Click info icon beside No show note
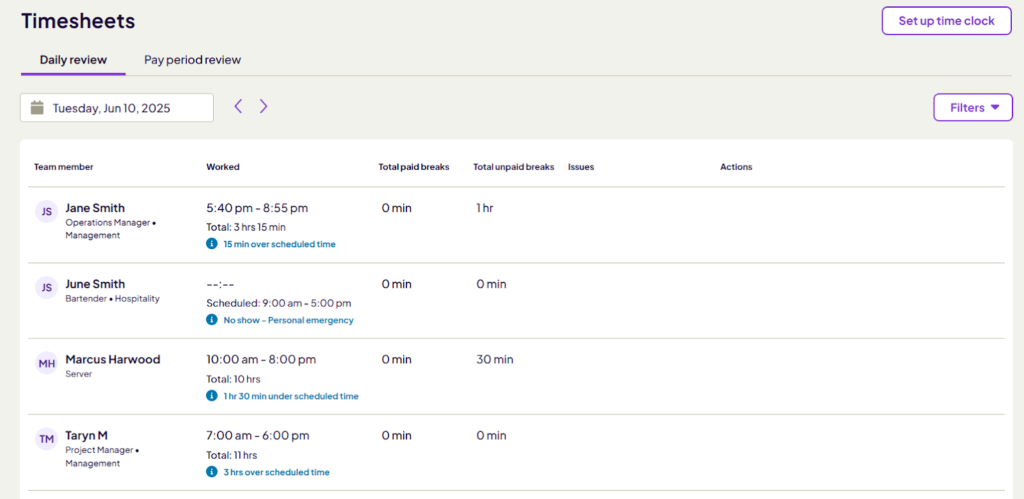The image size is (1024, 499). 212,320
